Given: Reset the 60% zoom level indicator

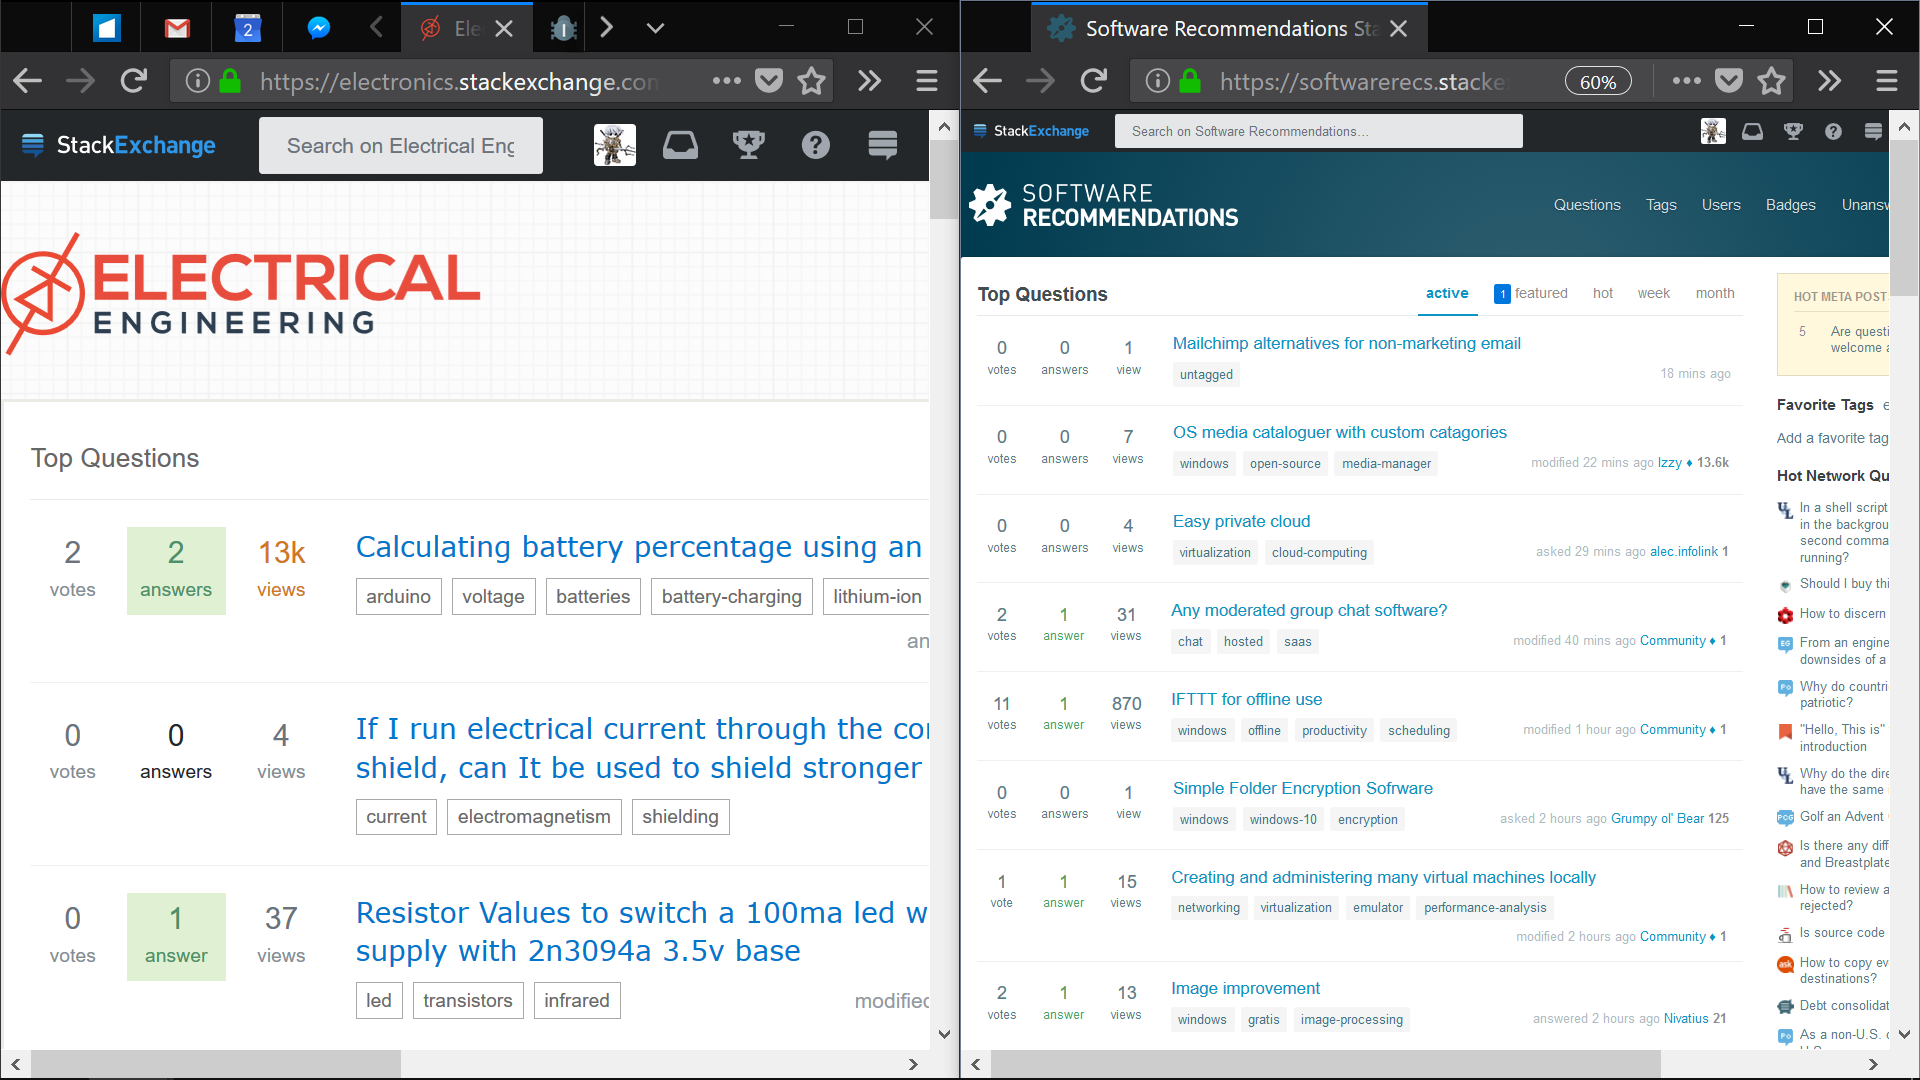Looking at the screenshot, I should pyautogui.click(x=1597, y=82).
